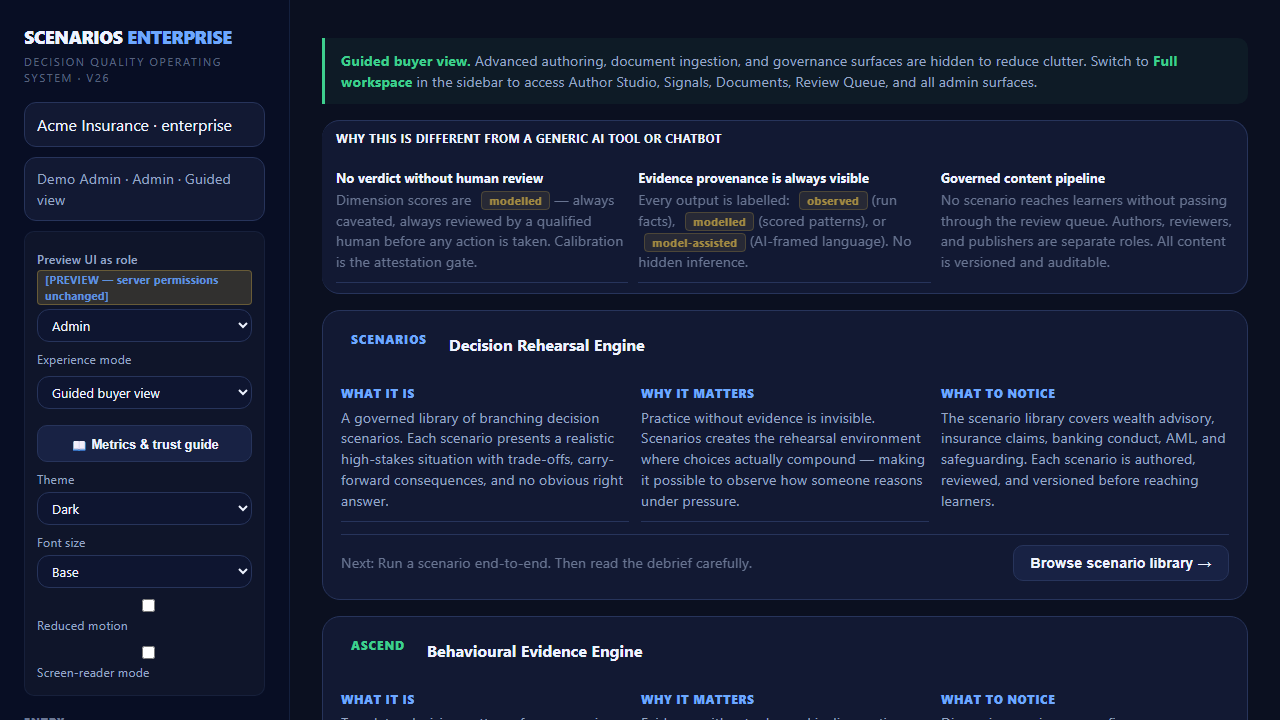This screenshot has width=1280, height=720.
Task: Click the Browse scenario library button
Action: (x=1121, y=563)
